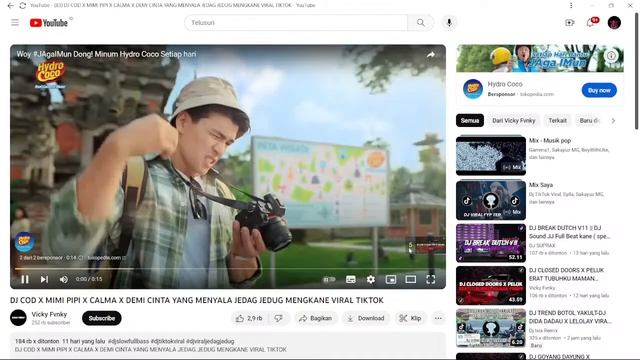Toggle autoplay switch in player
640x360 pixels.
click(329, 279)
